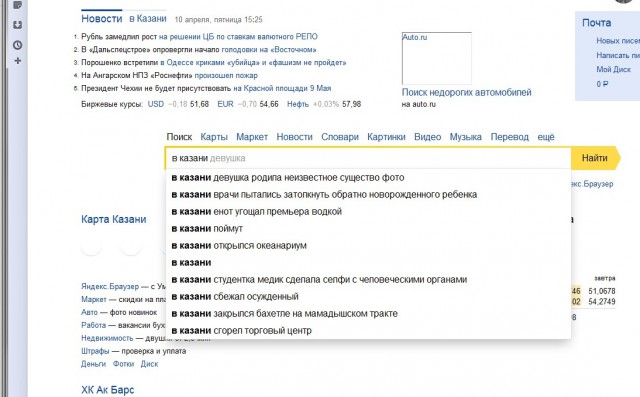Open the Диск link at bottom
Viewport: 640px width, 397px height.
click(149, 364)
